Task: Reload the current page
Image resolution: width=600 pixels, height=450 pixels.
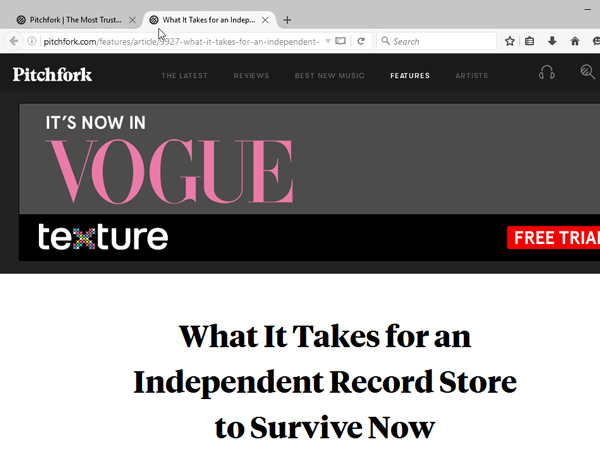Action: [x=360, y=41]
